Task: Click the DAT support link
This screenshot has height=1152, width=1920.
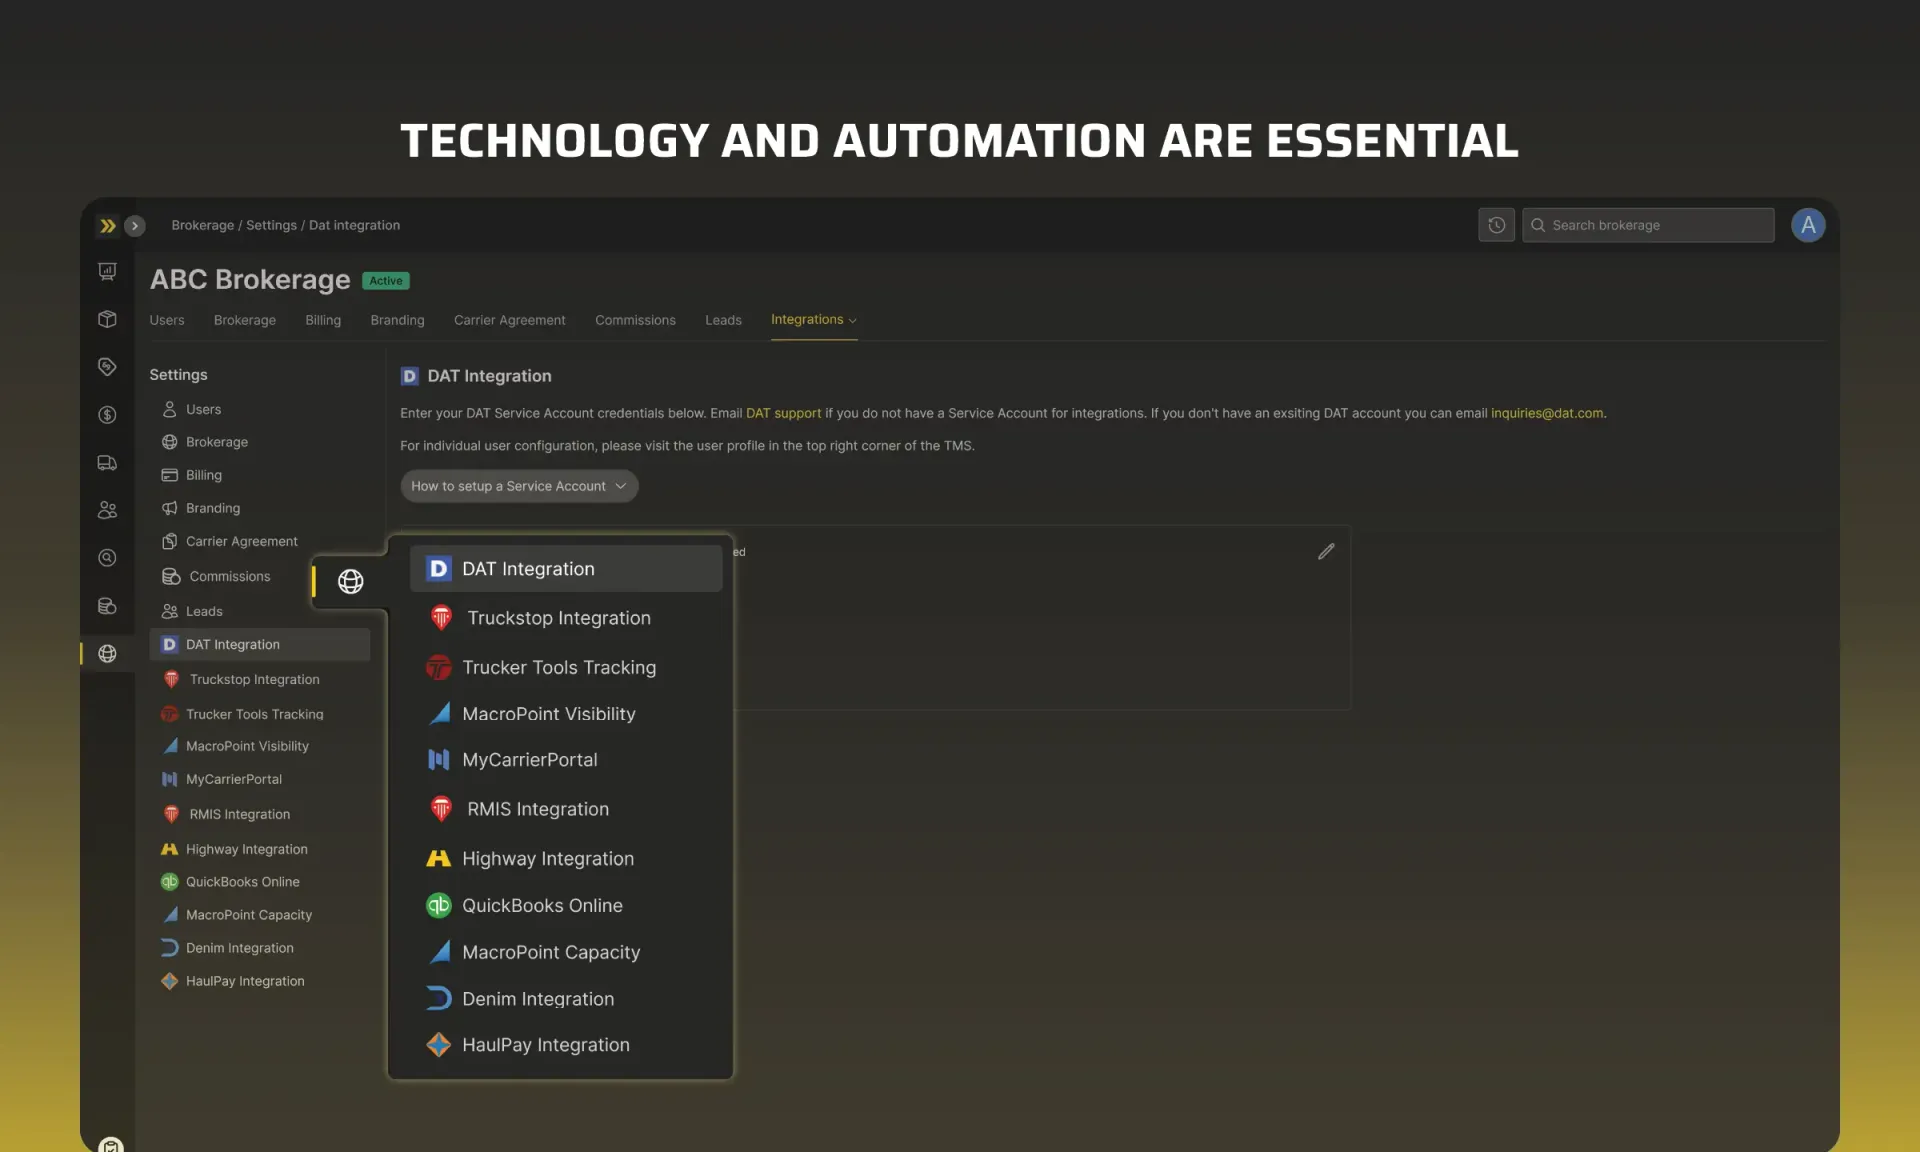Action: tap(783, 413)
